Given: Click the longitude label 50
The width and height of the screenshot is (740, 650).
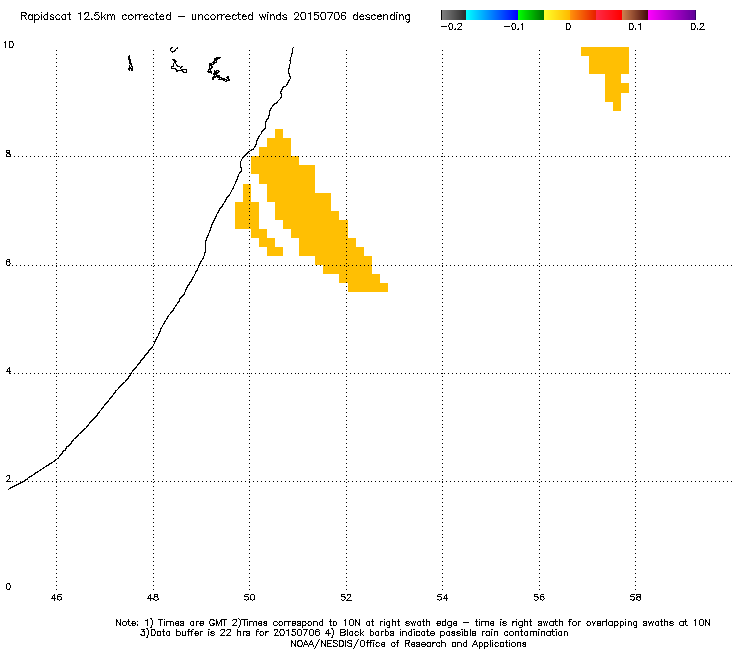Looking at the screenshot, I should [249, 598].
